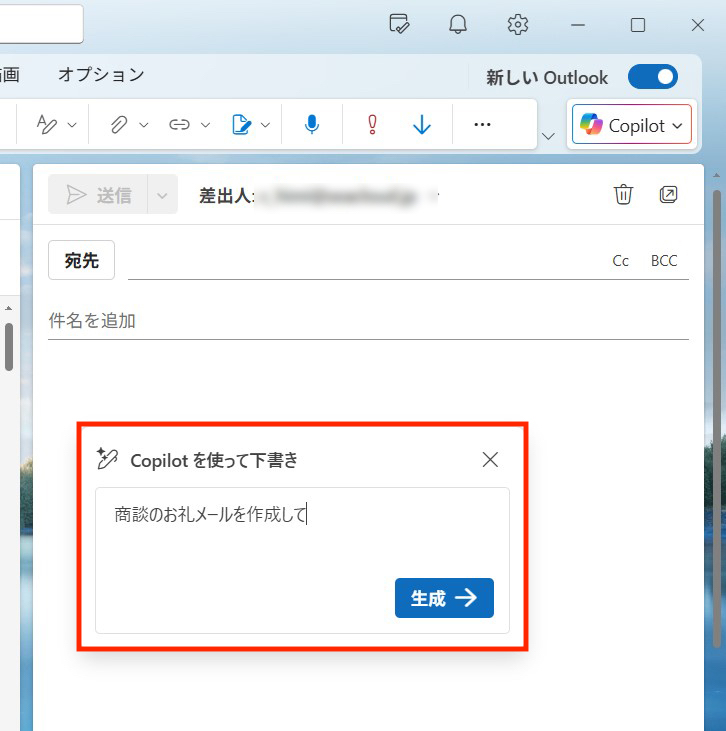This screenshot has height=731, width=726.
Task: Discard the draft with the trash icon
Action: (x=623, y=194)
